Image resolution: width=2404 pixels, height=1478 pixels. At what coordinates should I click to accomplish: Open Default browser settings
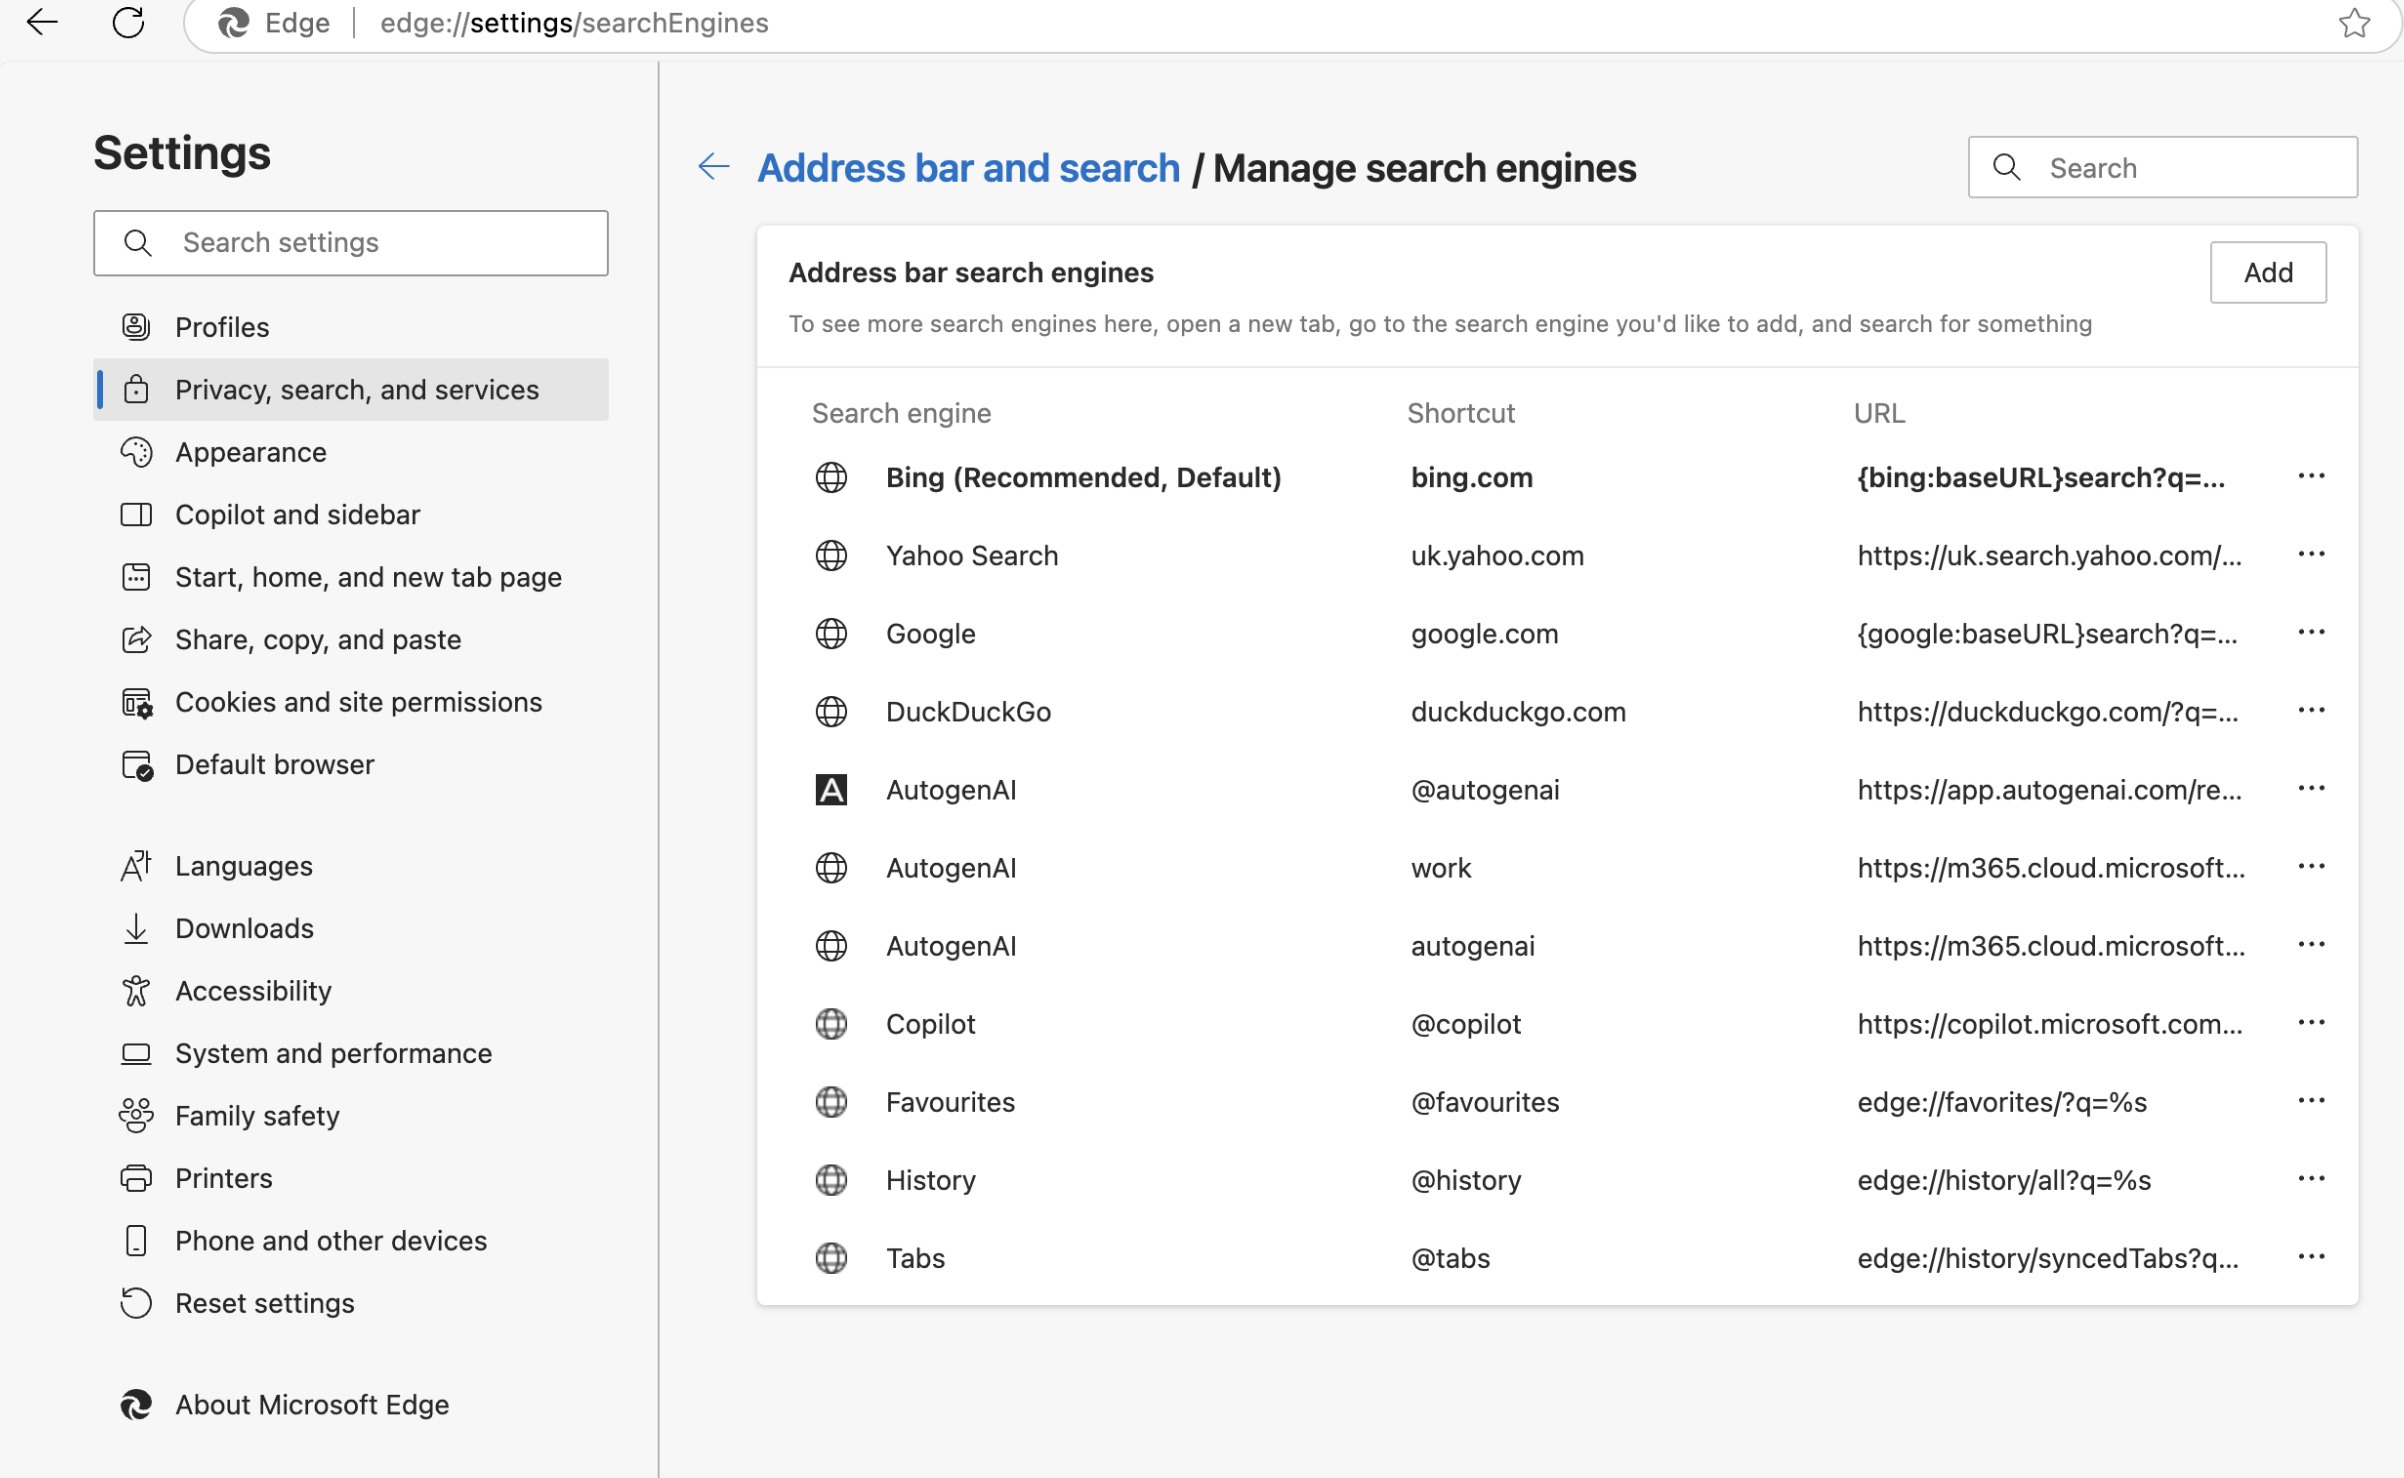[351, 765]
